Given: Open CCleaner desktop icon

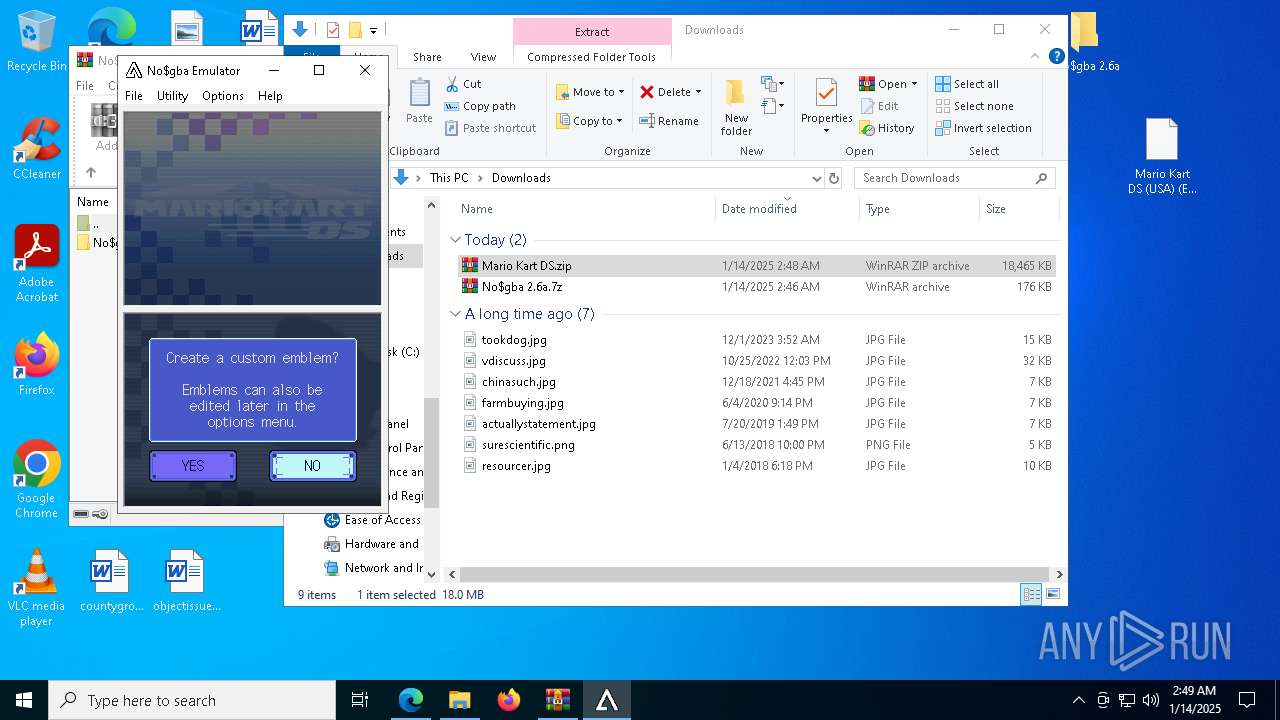Looking at the screenshot, I should (x=36, y=148).
